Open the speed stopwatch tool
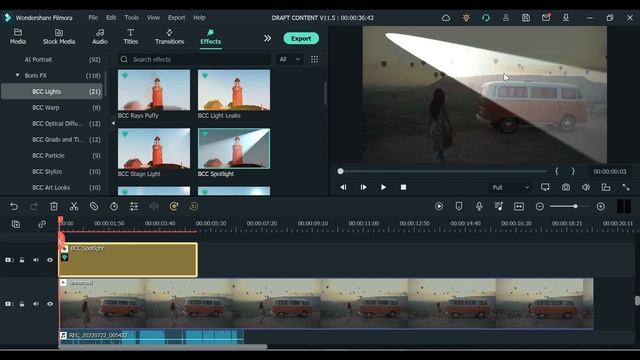Screen dimensions: 640x360 click(x=114, y=207)
